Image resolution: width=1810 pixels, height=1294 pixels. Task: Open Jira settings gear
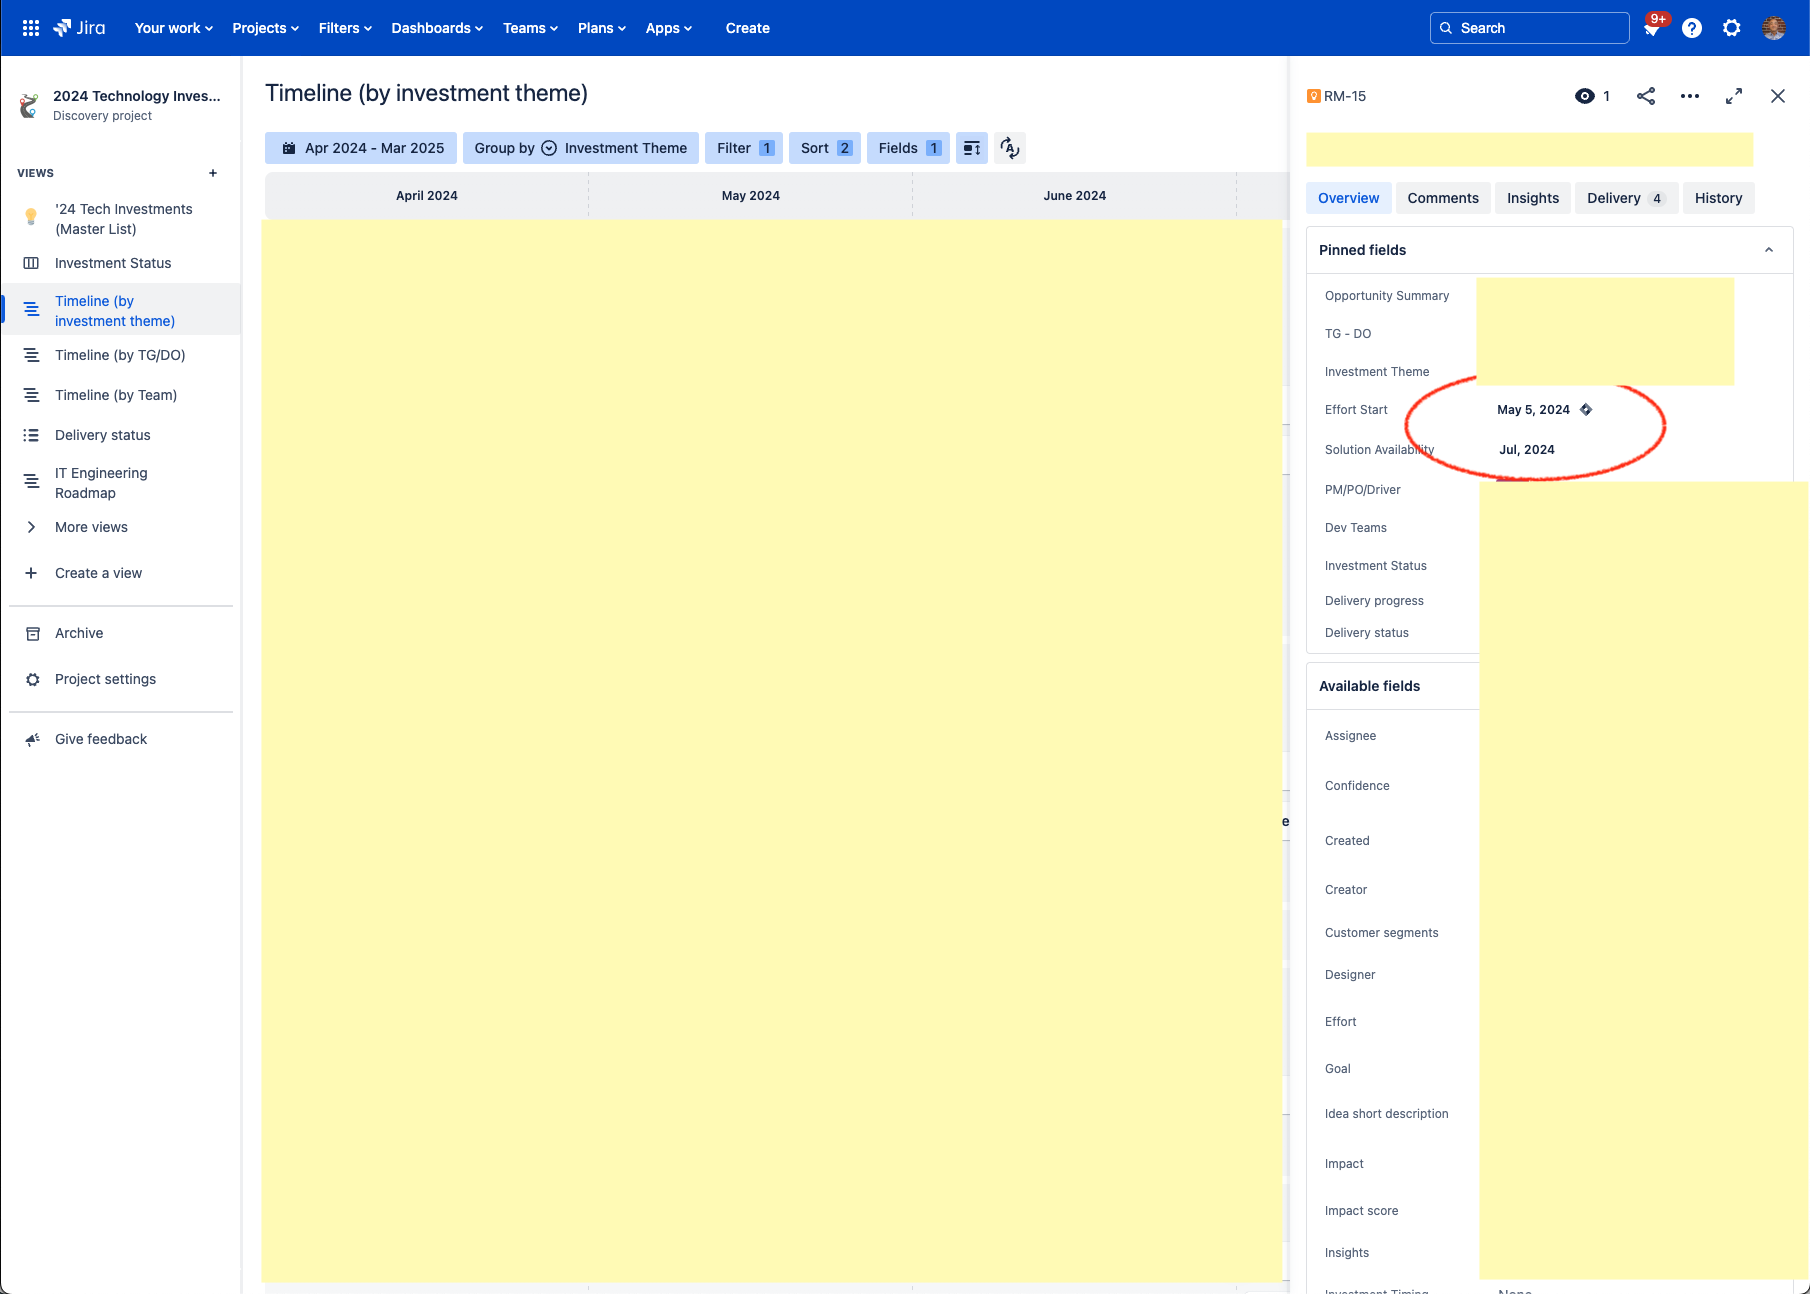coord(1732,28)
